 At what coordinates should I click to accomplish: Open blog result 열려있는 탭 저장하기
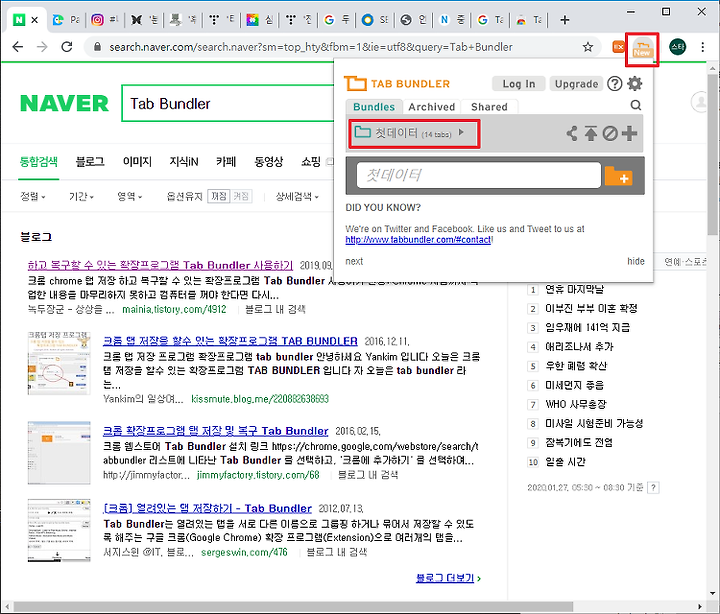point(207,508)
